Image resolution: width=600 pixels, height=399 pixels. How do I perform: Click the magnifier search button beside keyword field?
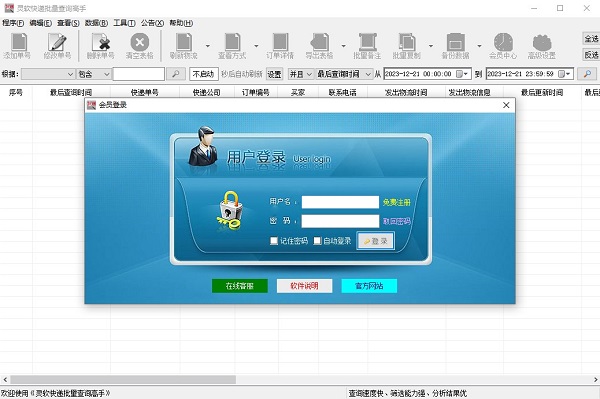coord(176,74)
